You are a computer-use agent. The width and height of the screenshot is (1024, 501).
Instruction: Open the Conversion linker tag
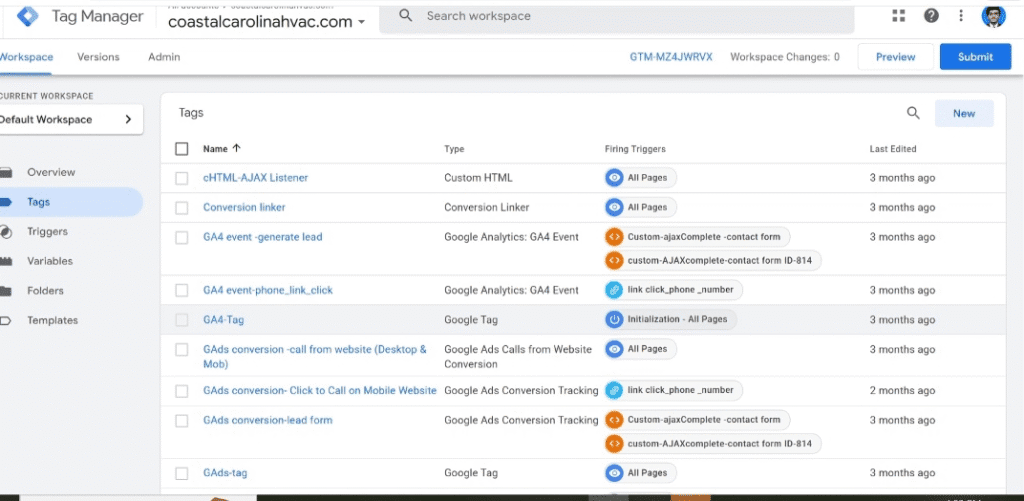244,207
